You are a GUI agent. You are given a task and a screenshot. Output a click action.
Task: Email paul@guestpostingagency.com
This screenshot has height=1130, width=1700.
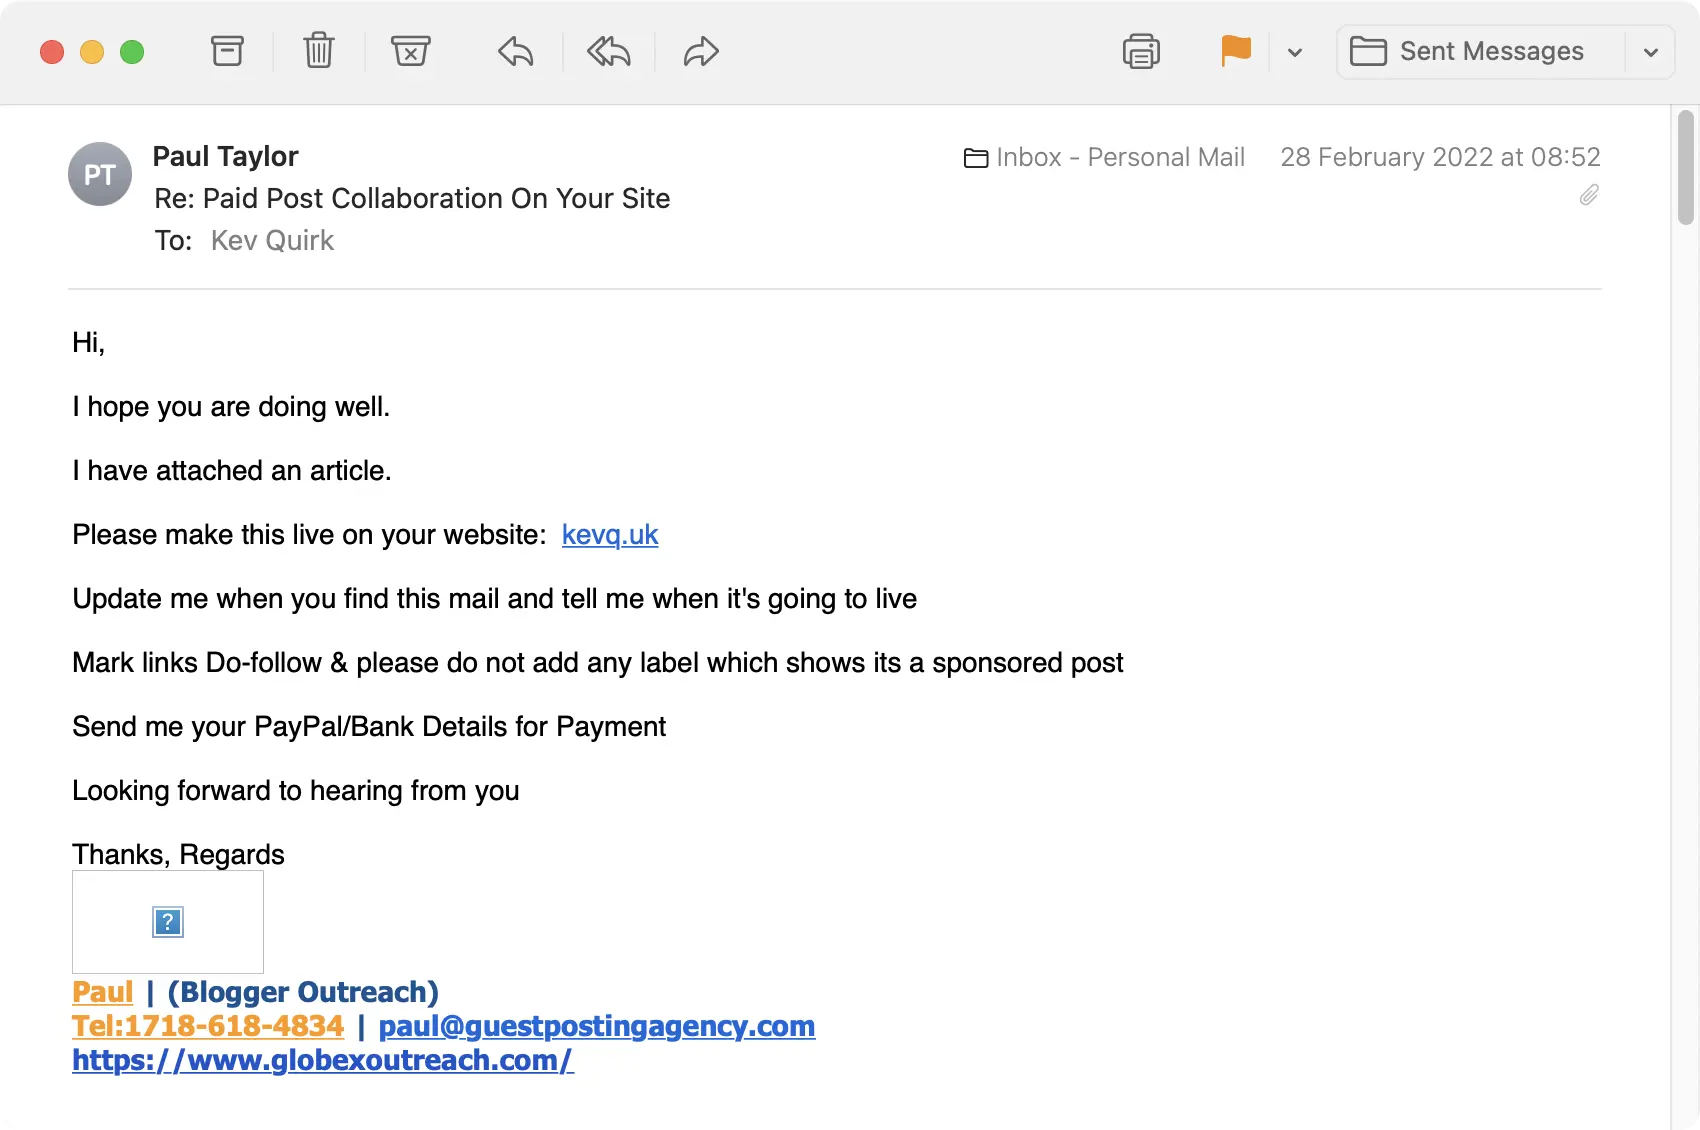[597, 1026]
